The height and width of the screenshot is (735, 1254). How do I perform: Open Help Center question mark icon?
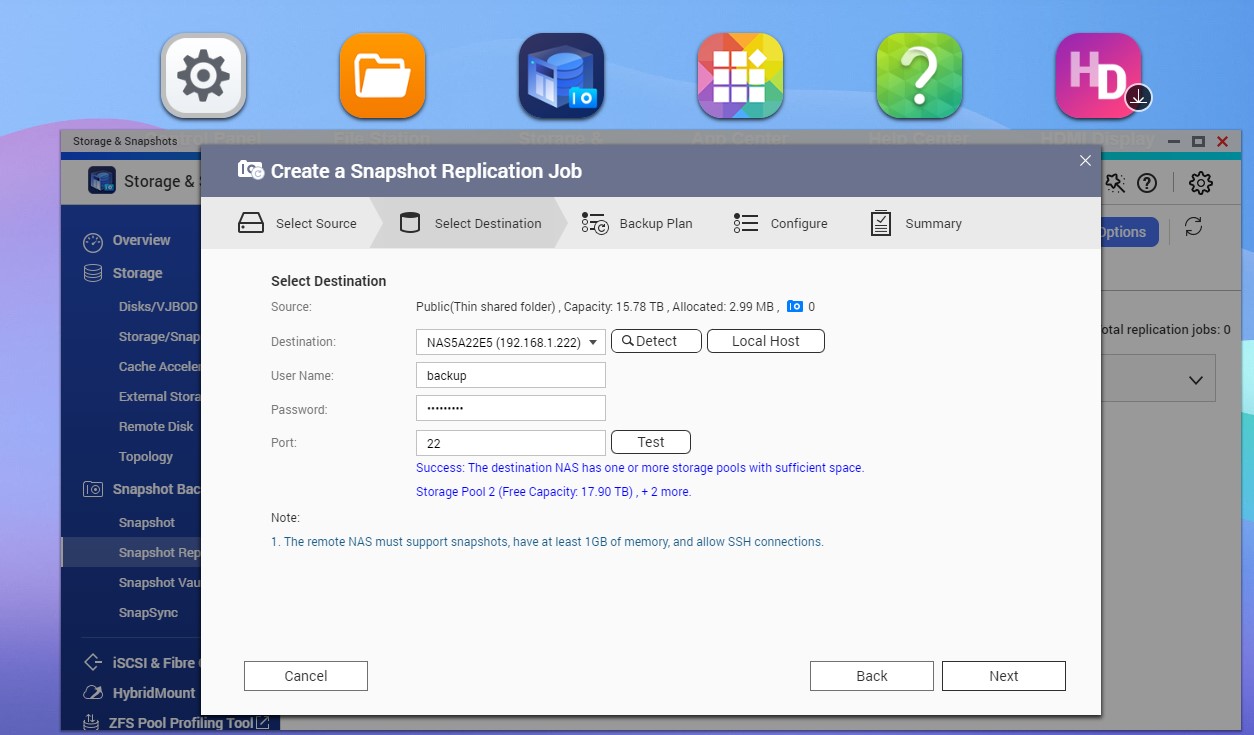pos(919,76)
